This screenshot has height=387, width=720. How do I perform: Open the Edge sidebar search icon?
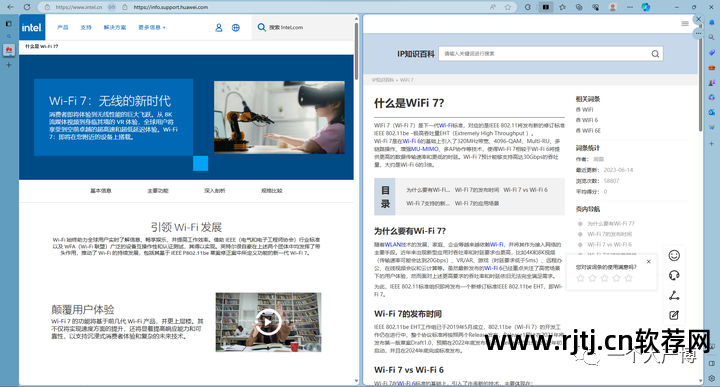(712, 37)
